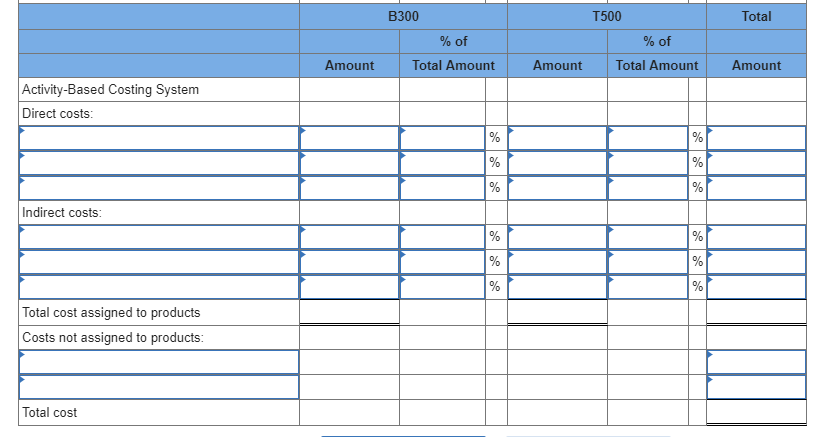Click T500 Amount cell, first indirect cost row
Screen dimensions: 816x437
(557, 237)
